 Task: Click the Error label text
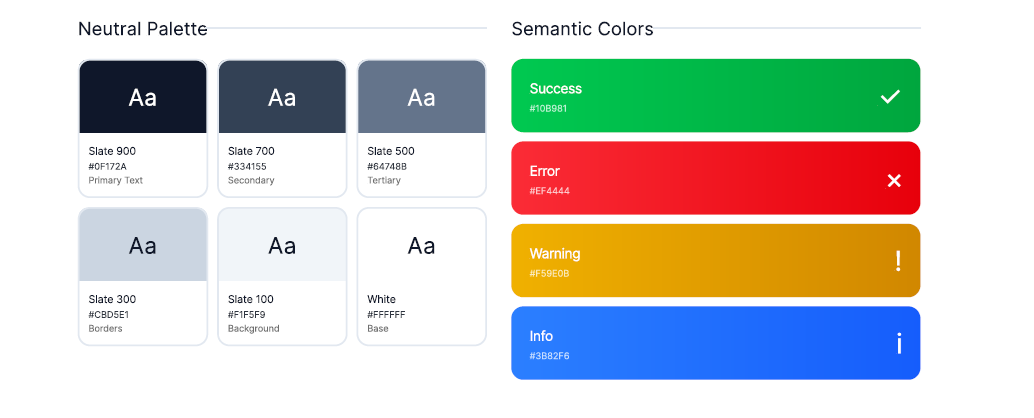pos(545,171)
